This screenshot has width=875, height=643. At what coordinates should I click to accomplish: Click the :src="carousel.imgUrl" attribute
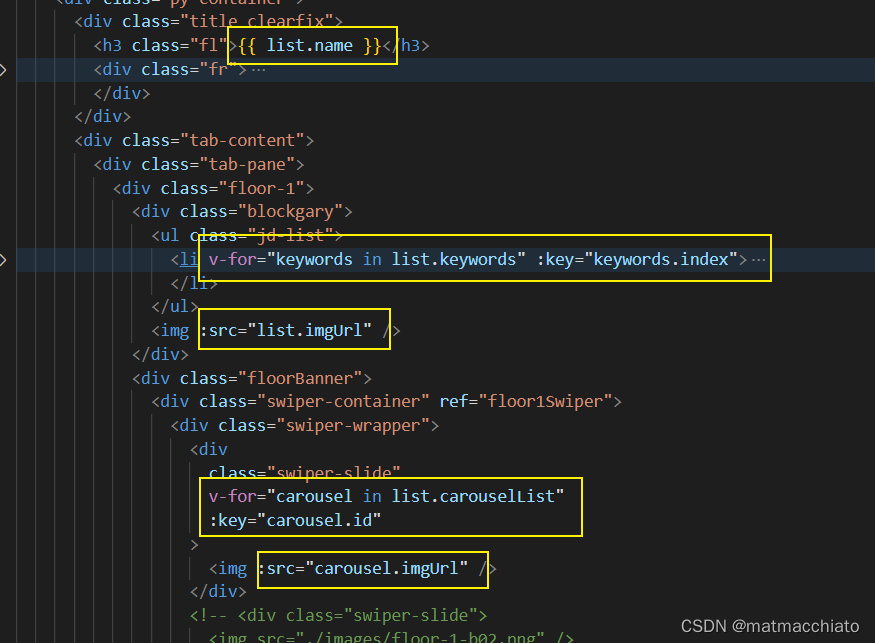[x=363, y=568]
